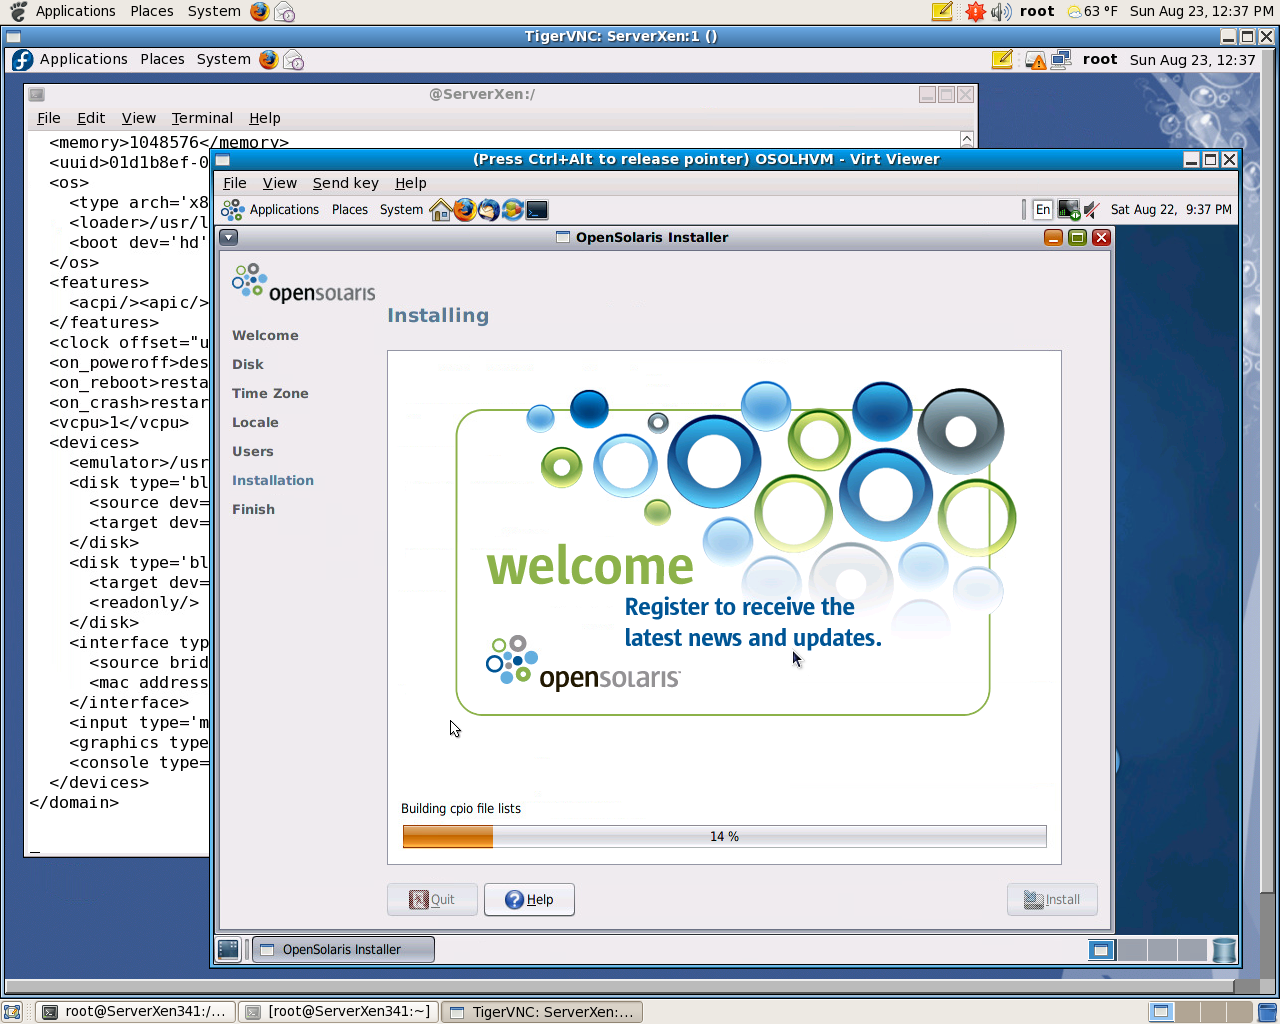Select the Disk step in installer sidebar

[x=248, y=365]
